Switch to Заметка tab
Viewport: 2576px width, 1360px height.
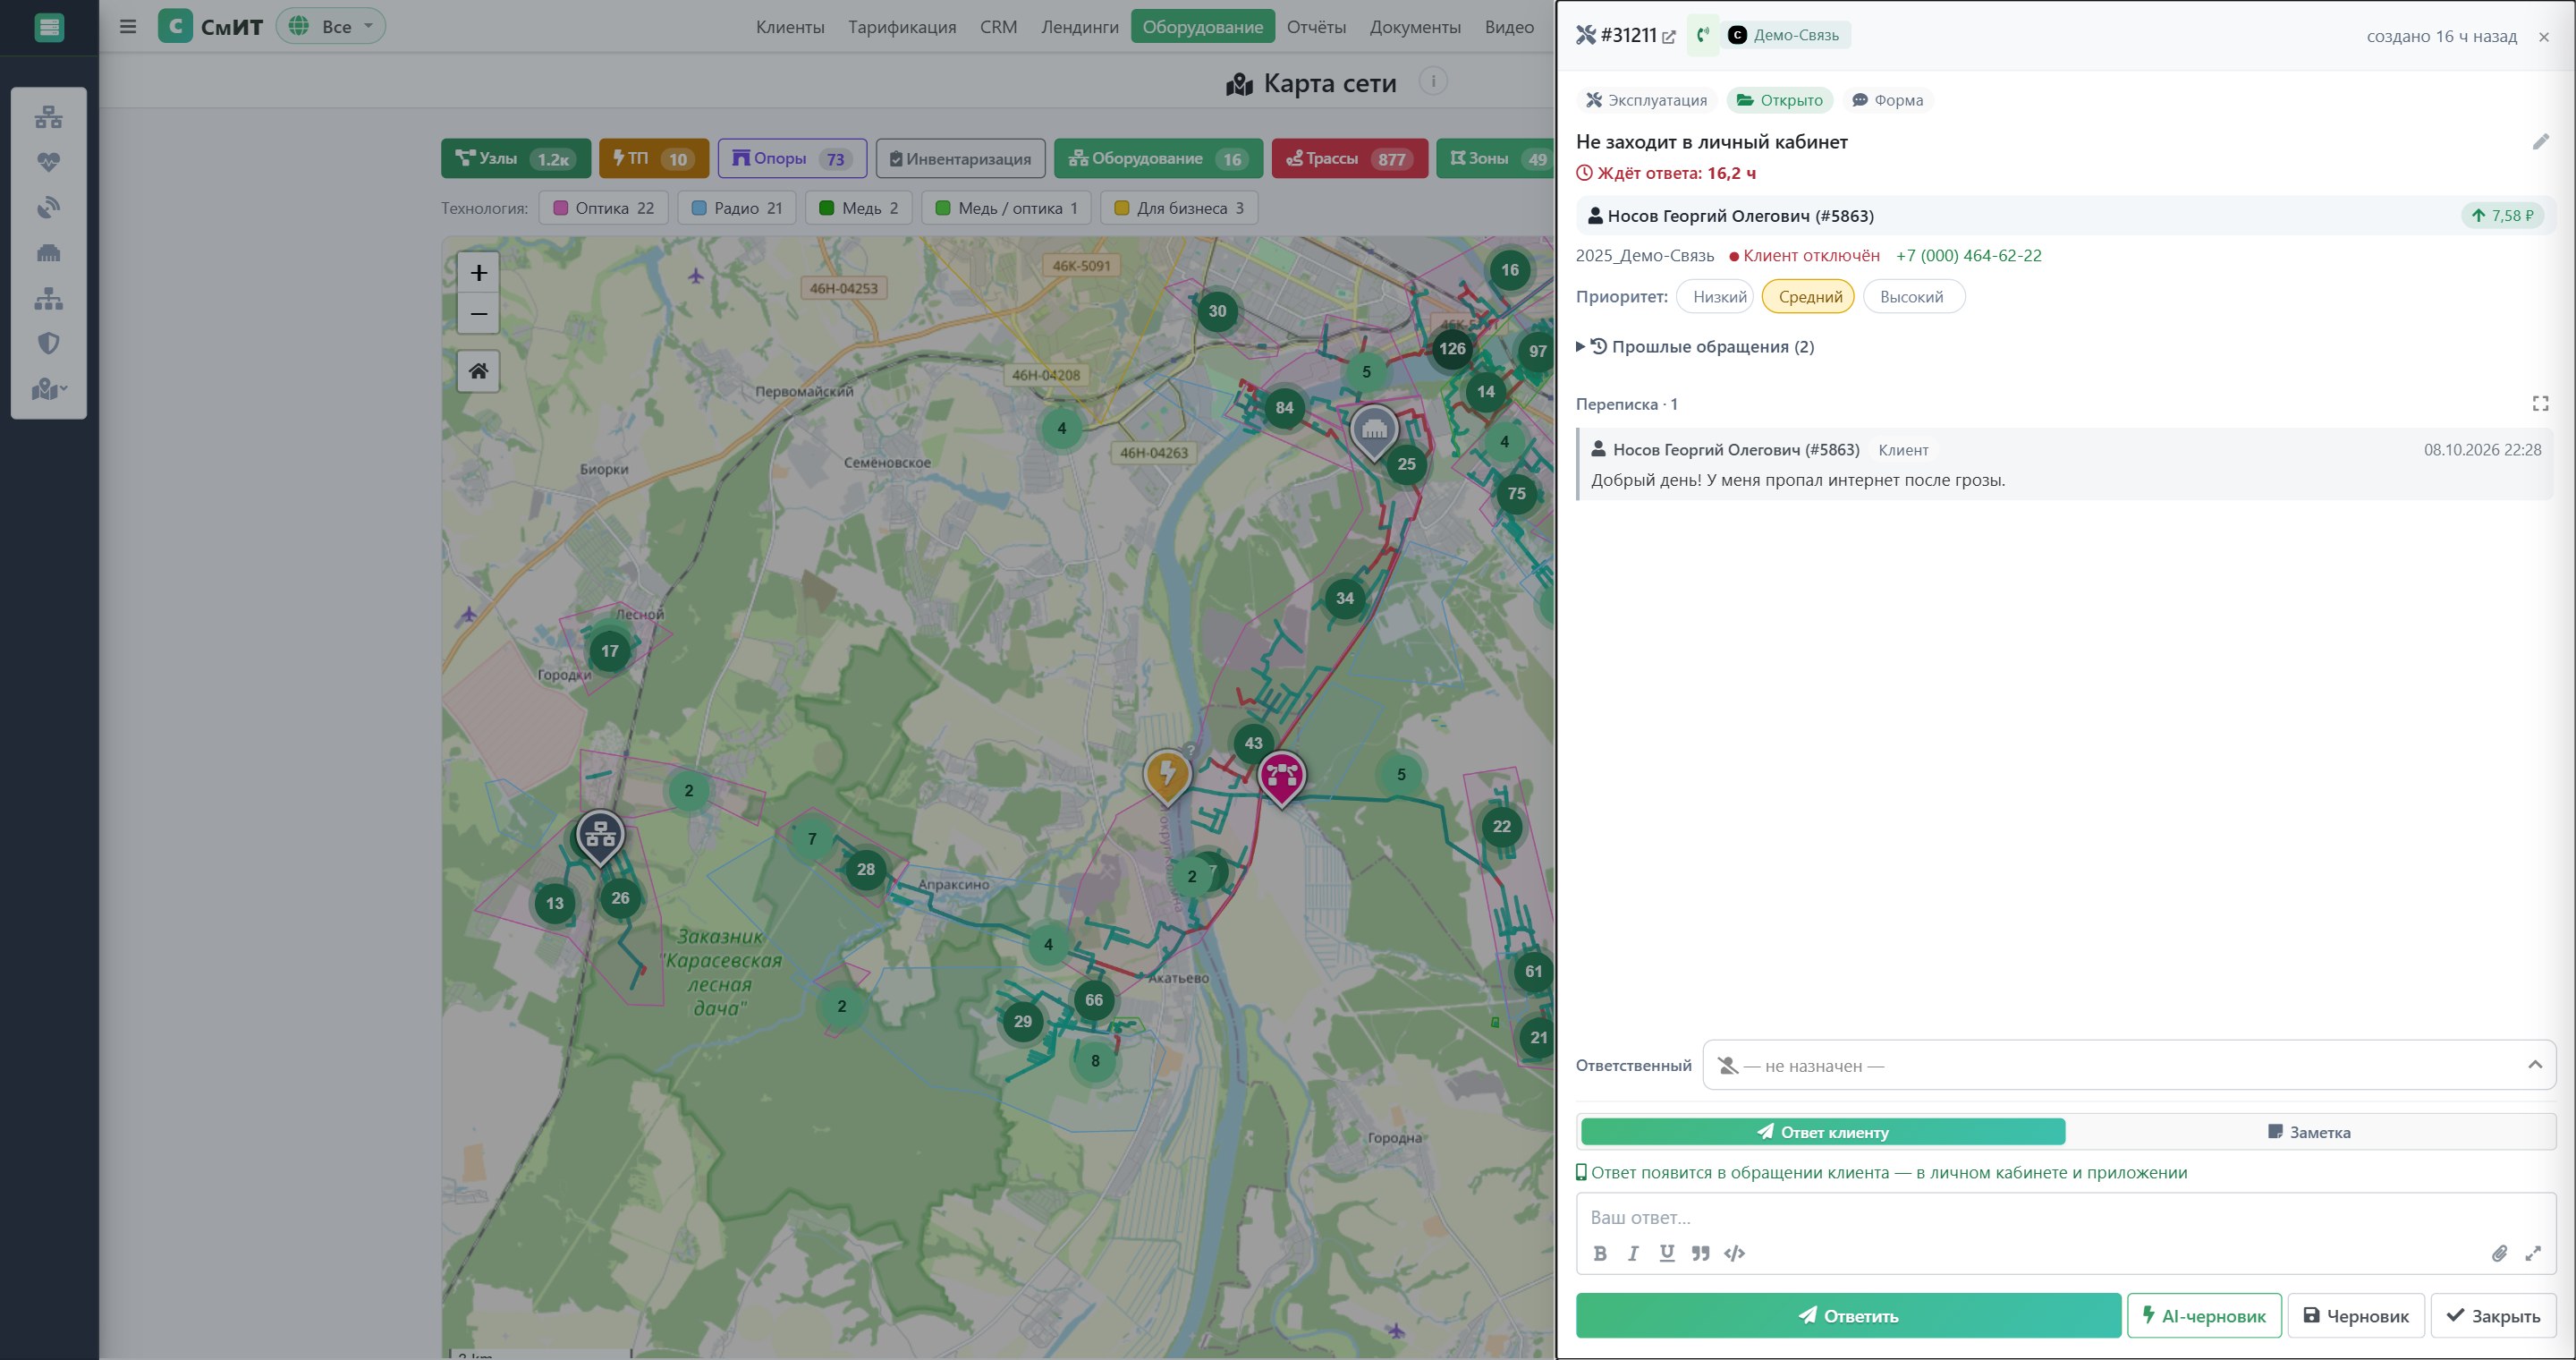point(2309,1132)
